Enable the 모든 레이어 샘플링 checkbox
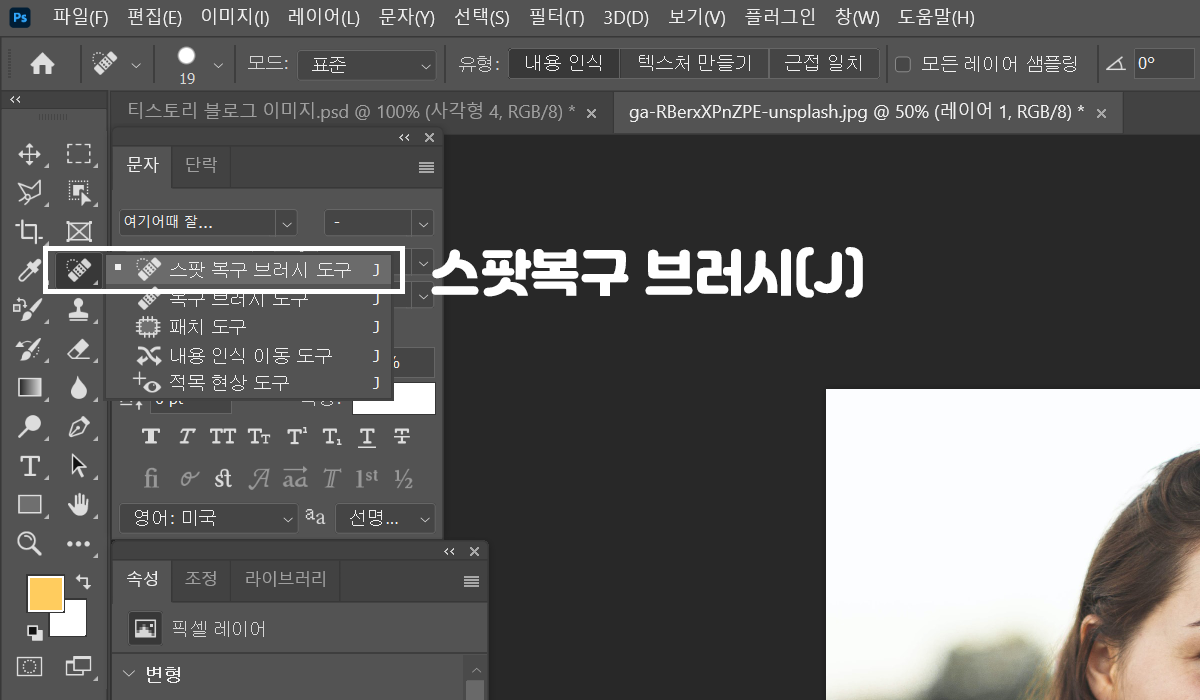Image resolution: width=1200 pixels, height=700 pixels. [903, 64]
